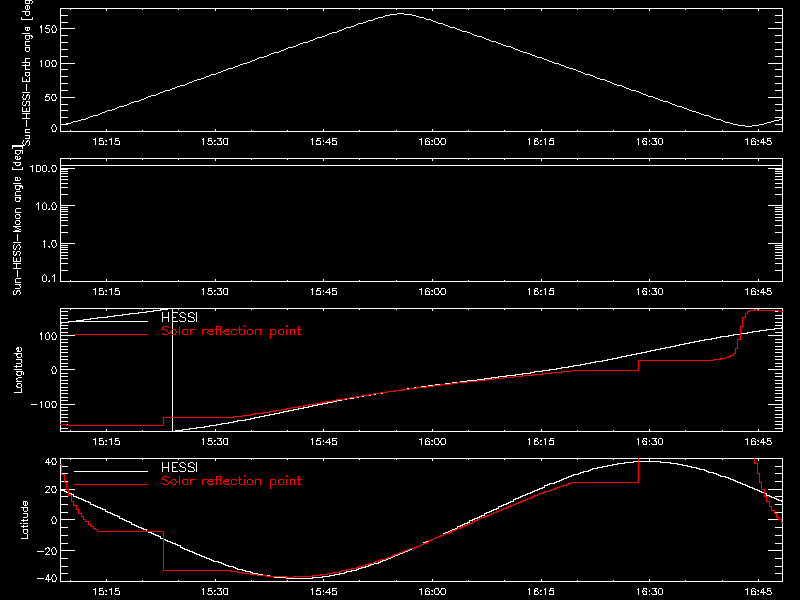The image size is (800, 600).
Task: Click Solar reflection point legend in Longitude plot
Action: click(x=231, y=331)
